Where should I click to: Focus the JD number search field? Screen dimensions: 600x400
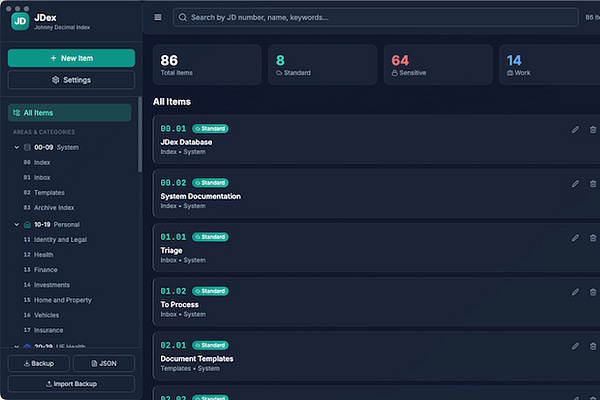375,18
